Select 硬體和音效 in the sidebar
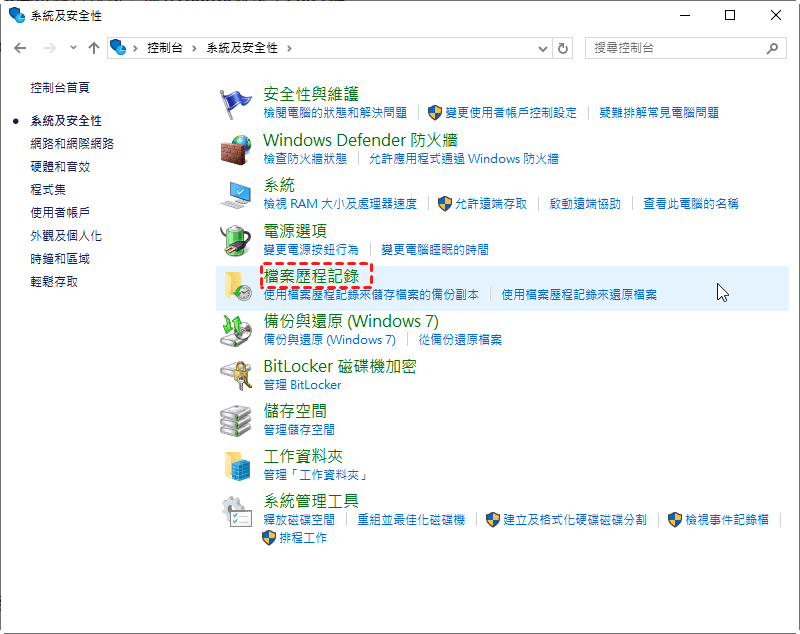 60,166
